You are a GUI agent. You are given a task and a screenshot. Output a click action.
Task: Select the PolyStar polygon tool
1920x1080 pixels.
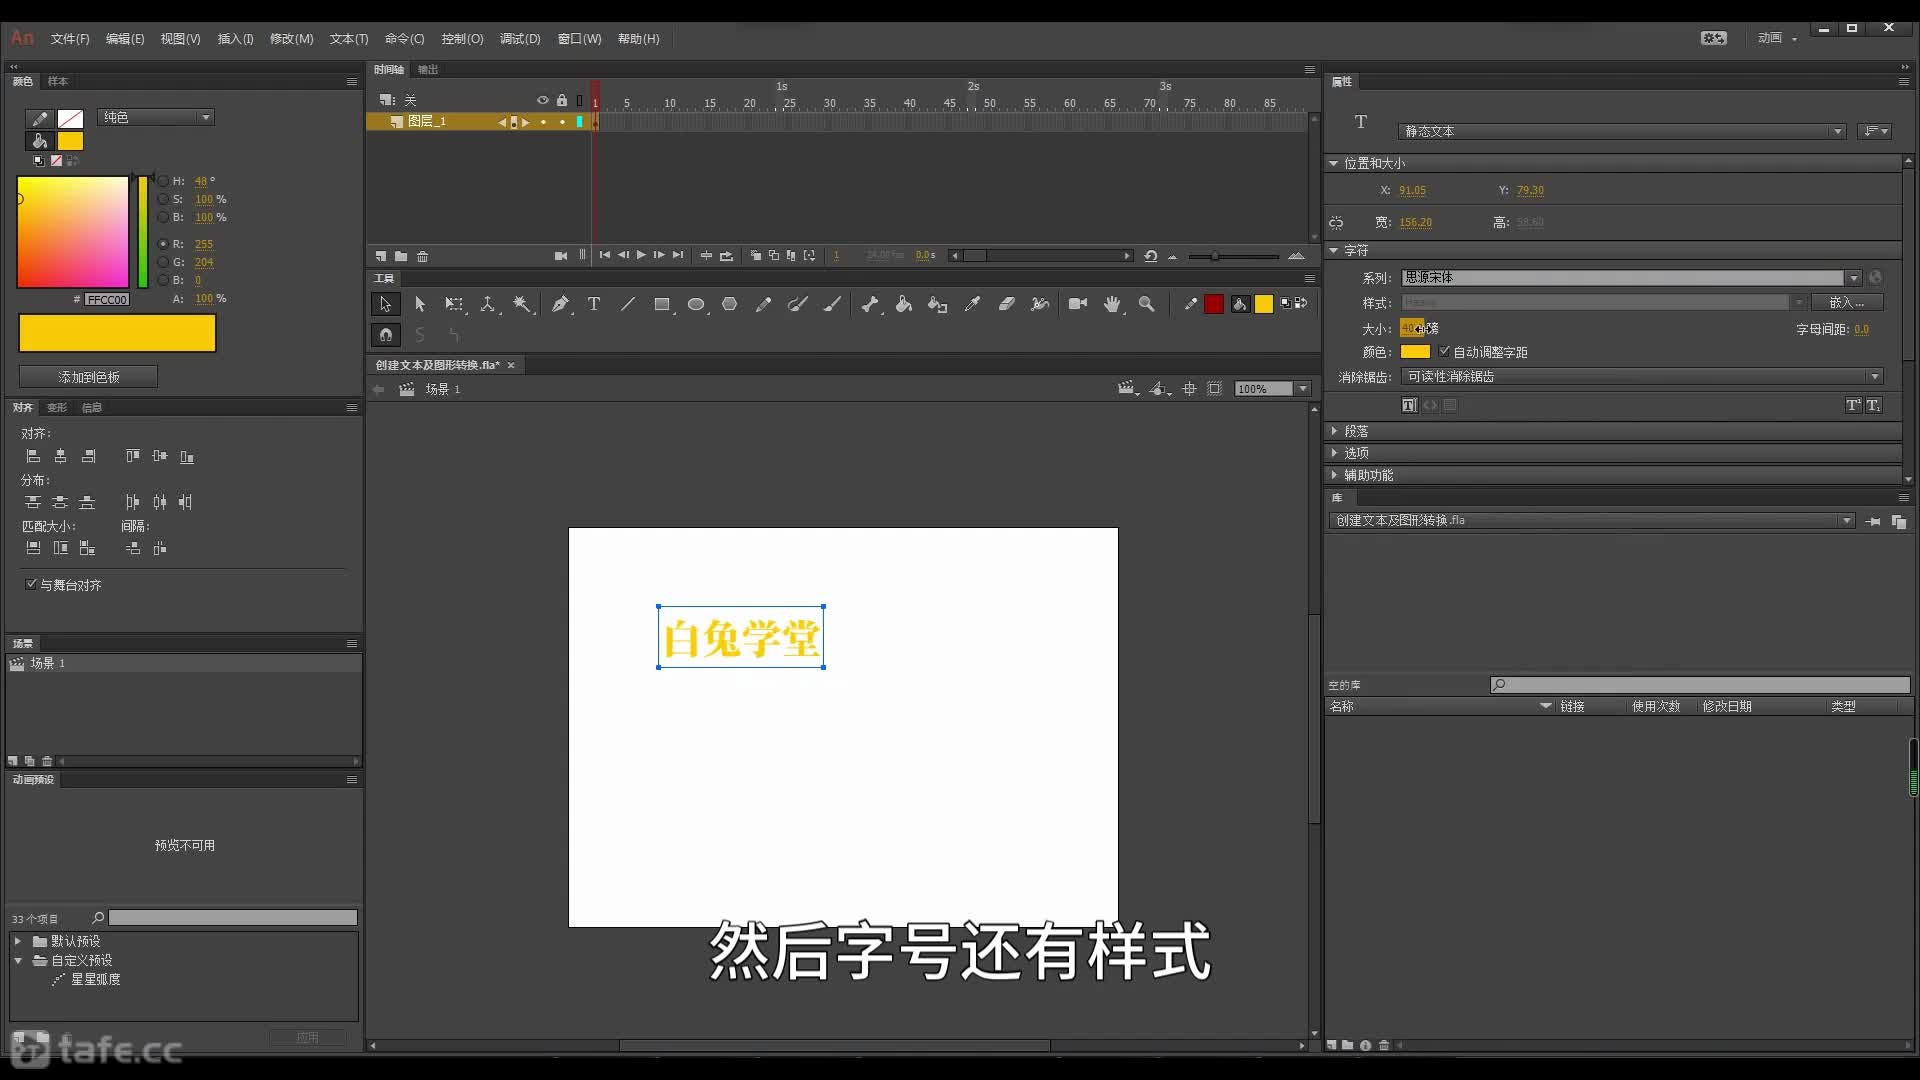(730, 304)
